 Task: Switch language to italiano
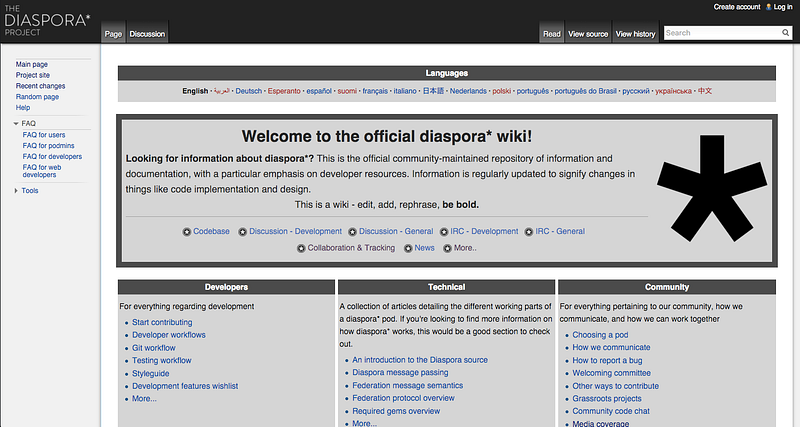405,91
